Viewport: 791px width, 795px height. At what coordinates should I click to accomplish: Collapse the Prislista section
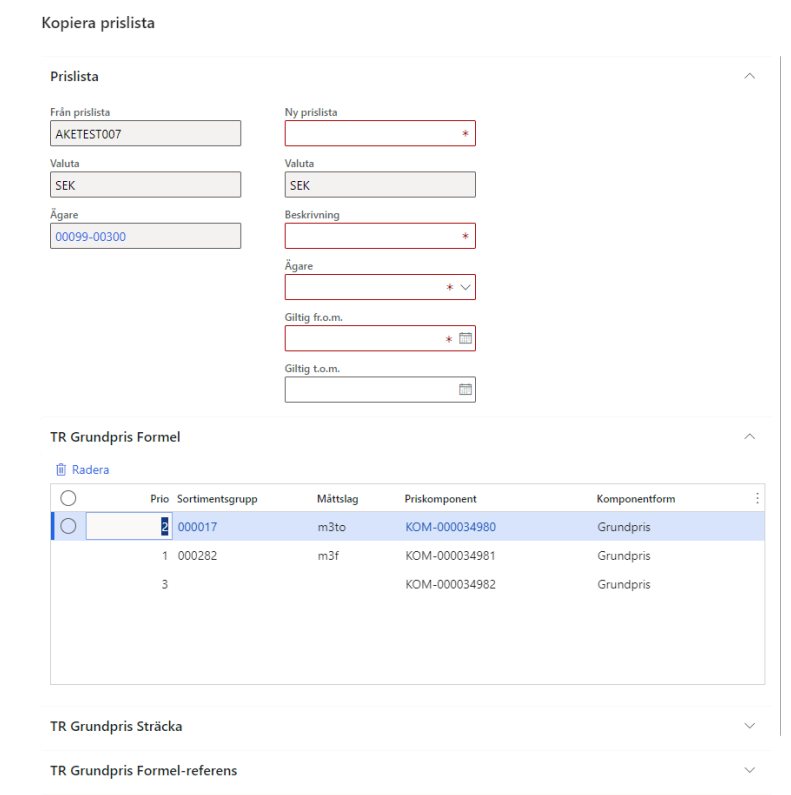[x=750, y=76]
